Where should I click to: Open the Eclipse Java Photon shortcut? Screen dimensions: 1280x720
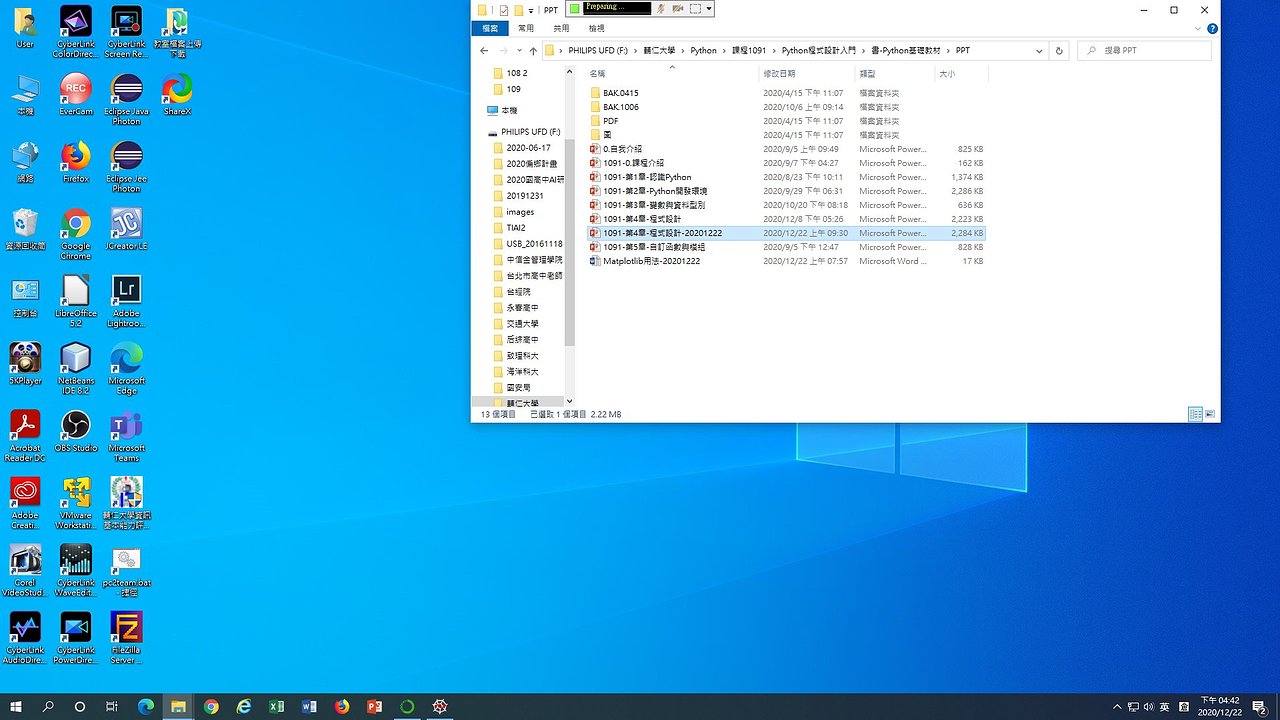point(126,99)
